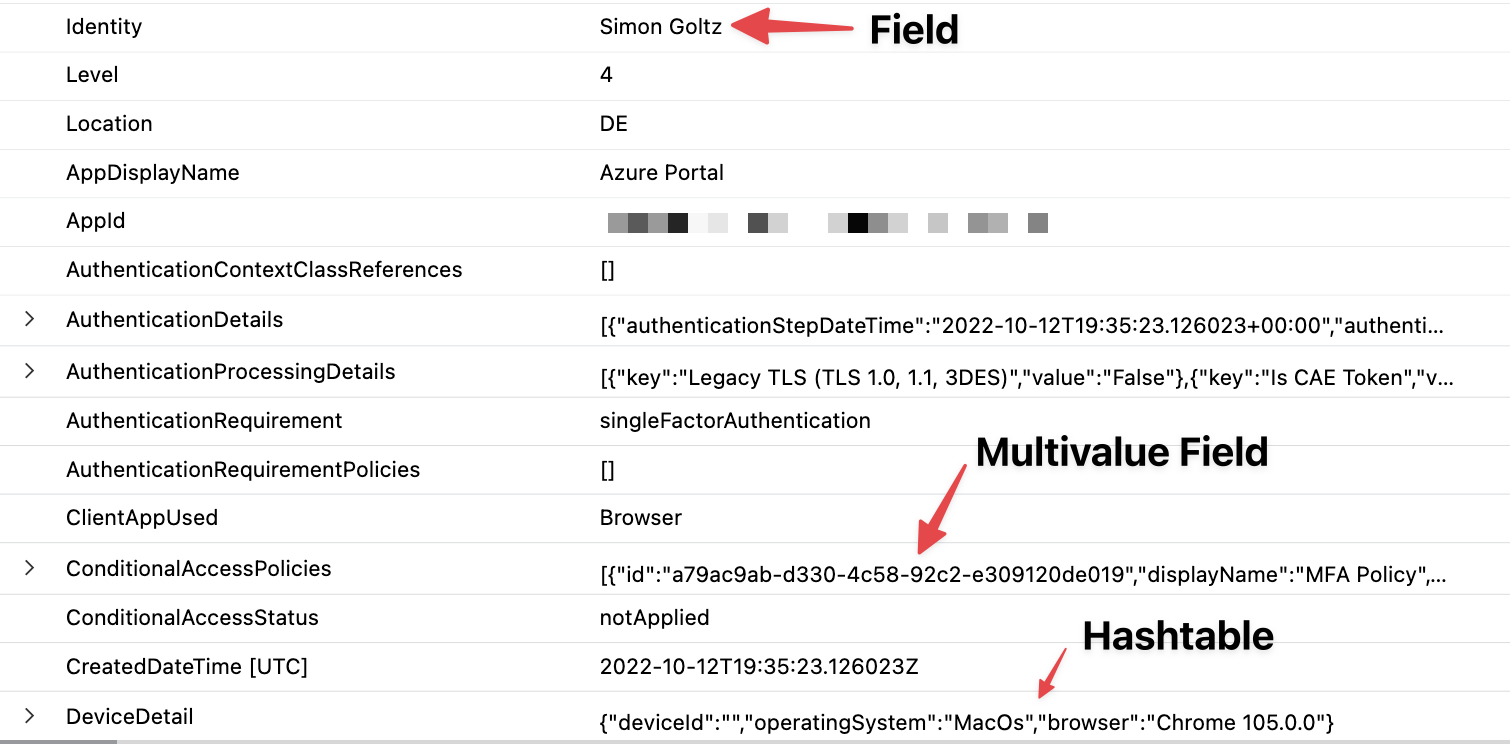Select the Location value DE
Image resolution: width=1510 pixels, height=744 pixels.
pos(613,124)
